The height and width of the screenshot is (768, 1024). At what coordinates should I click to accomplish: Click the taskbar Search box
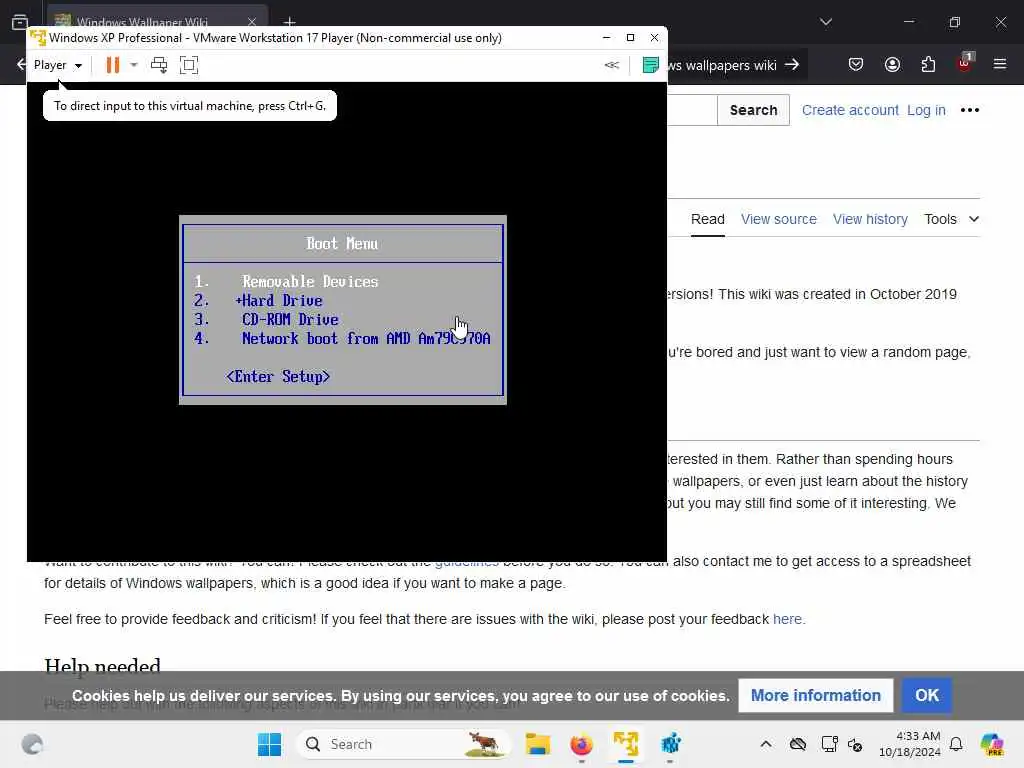point(404,744)
